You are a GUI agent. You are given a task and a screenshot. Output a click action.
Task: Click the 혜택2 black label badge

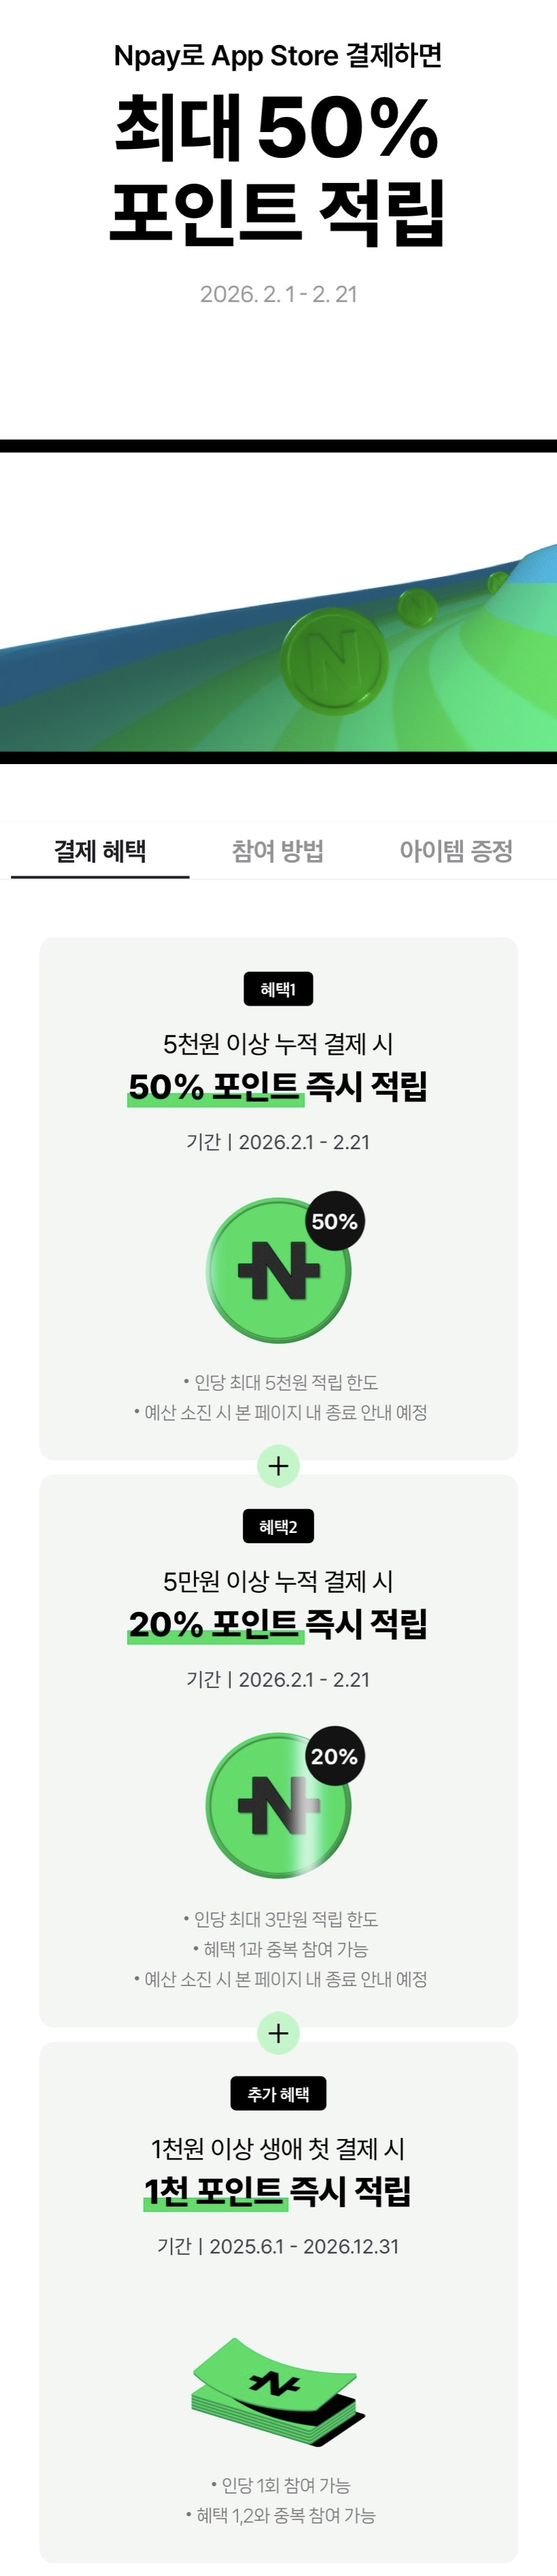[x=278, y=1527]
